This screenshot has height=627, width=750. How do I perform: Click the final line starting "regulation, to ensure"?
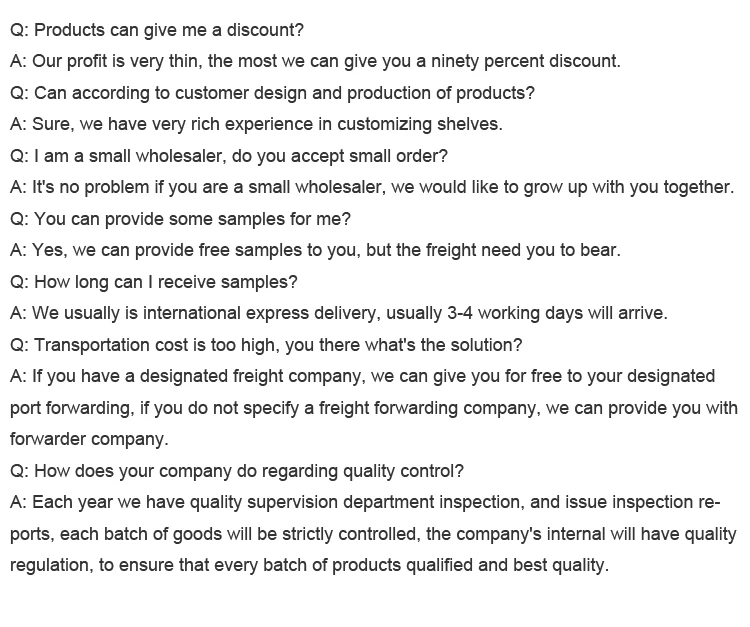(309, 565)
